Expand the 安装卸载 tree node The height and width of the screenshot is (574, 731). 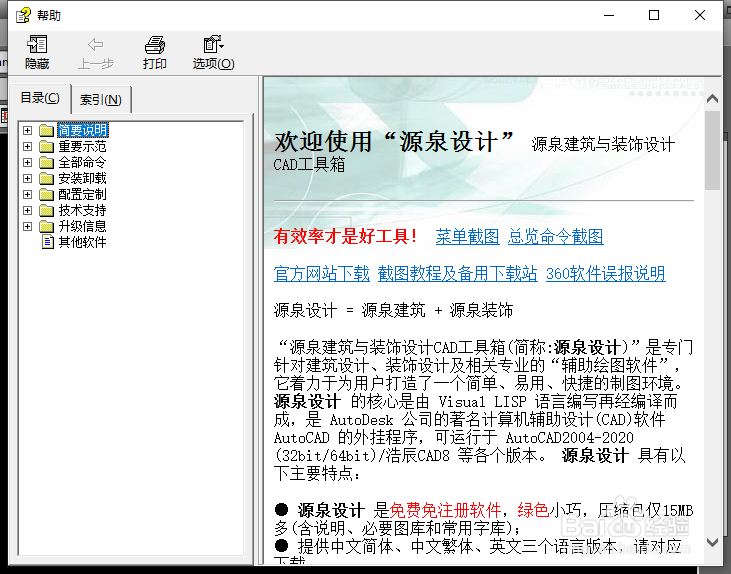28,178
